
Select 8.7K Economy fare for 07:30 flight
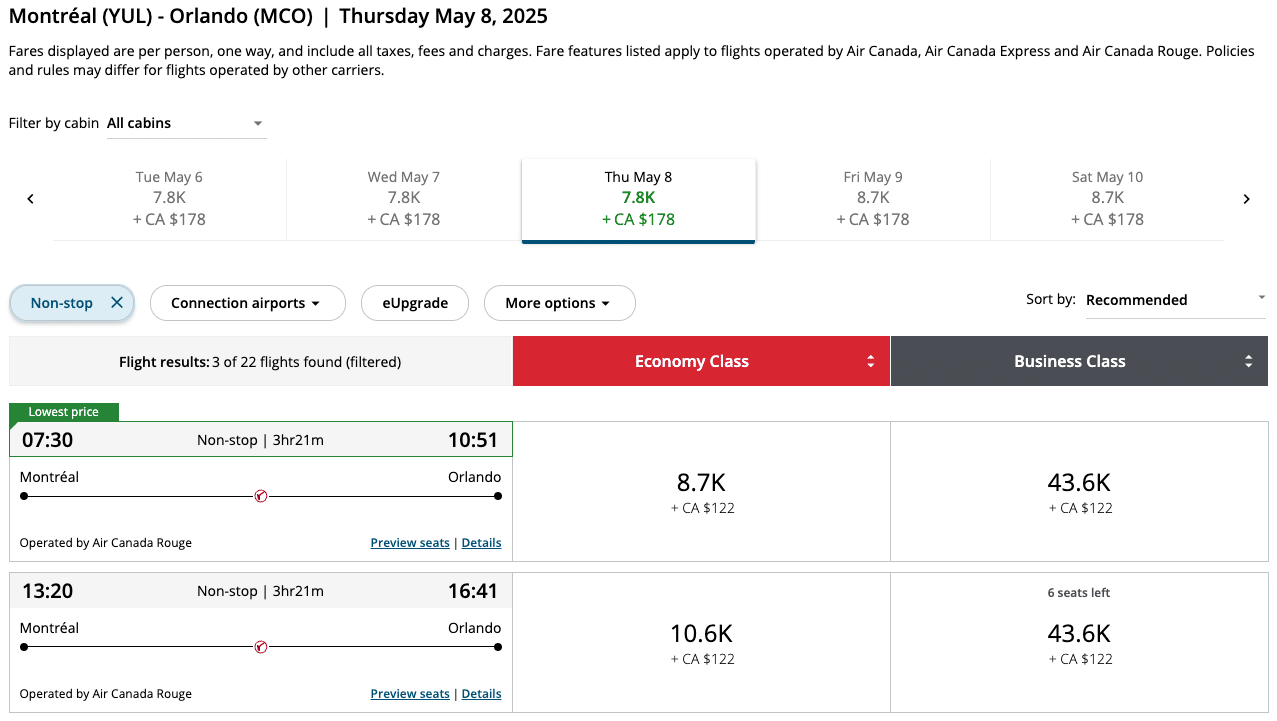(x=701, y=492)
